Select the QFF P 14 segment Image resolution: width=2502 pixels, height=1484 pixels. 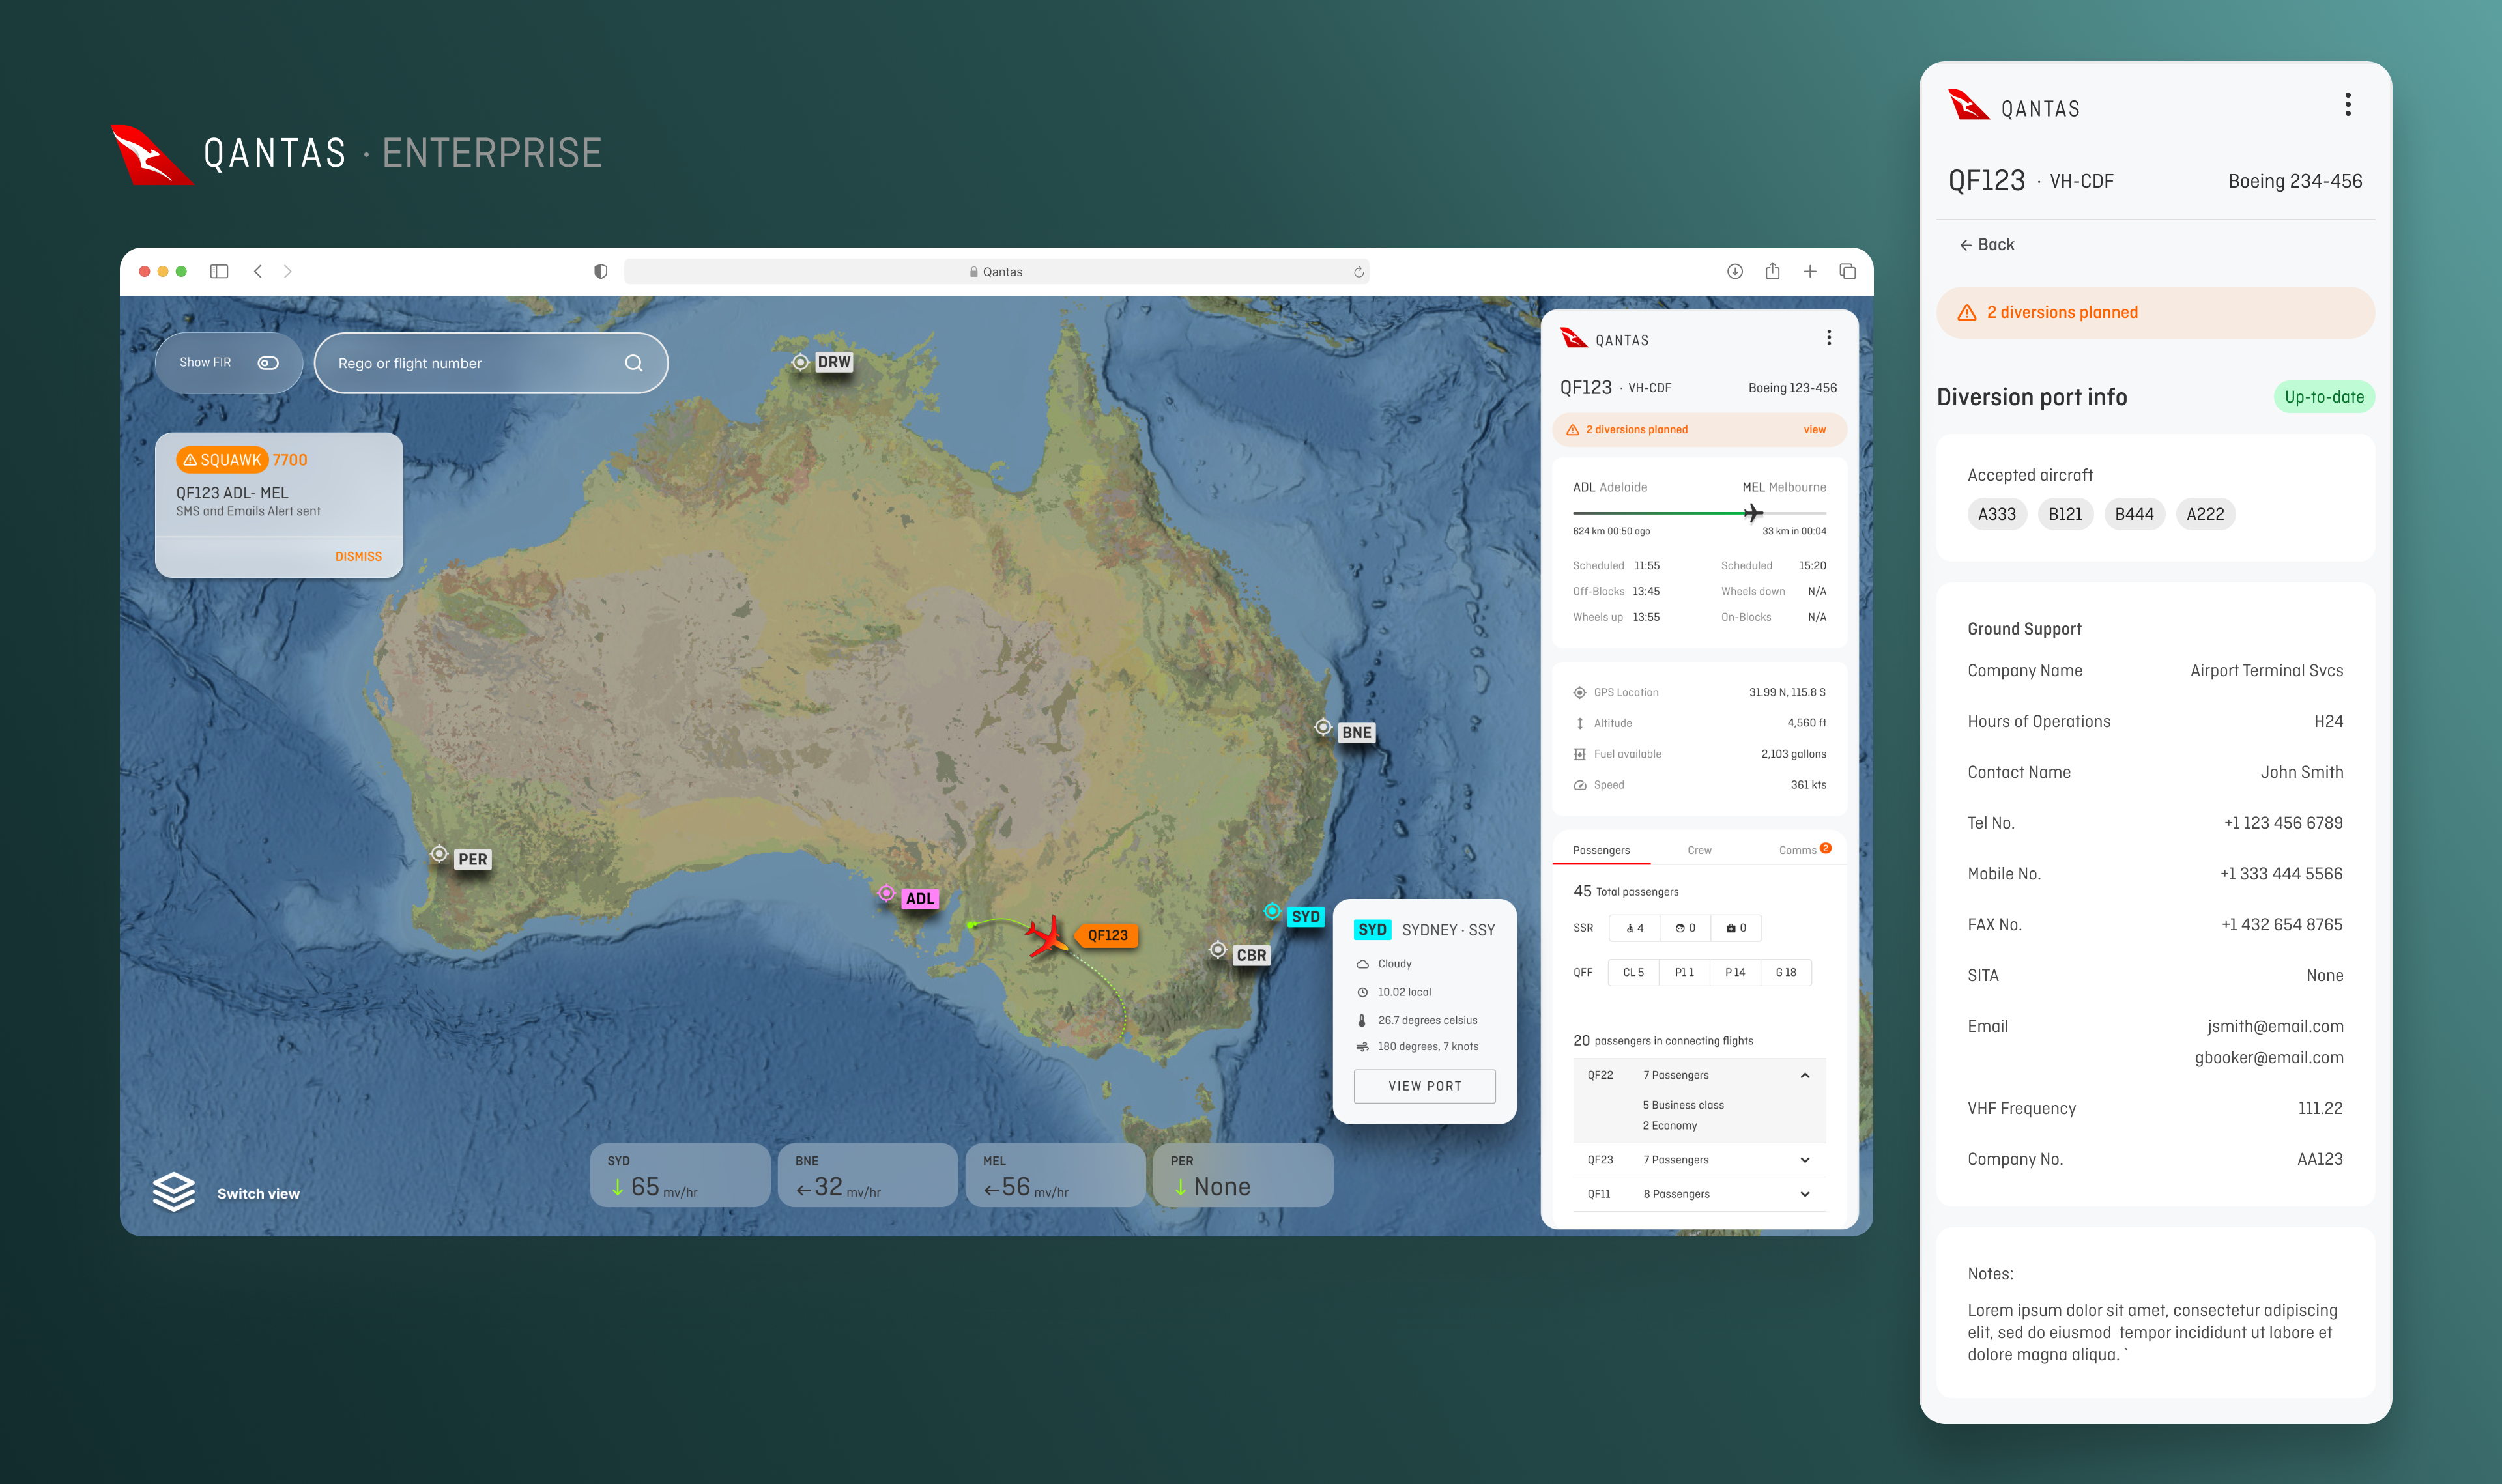click(x=1735, y=972)
